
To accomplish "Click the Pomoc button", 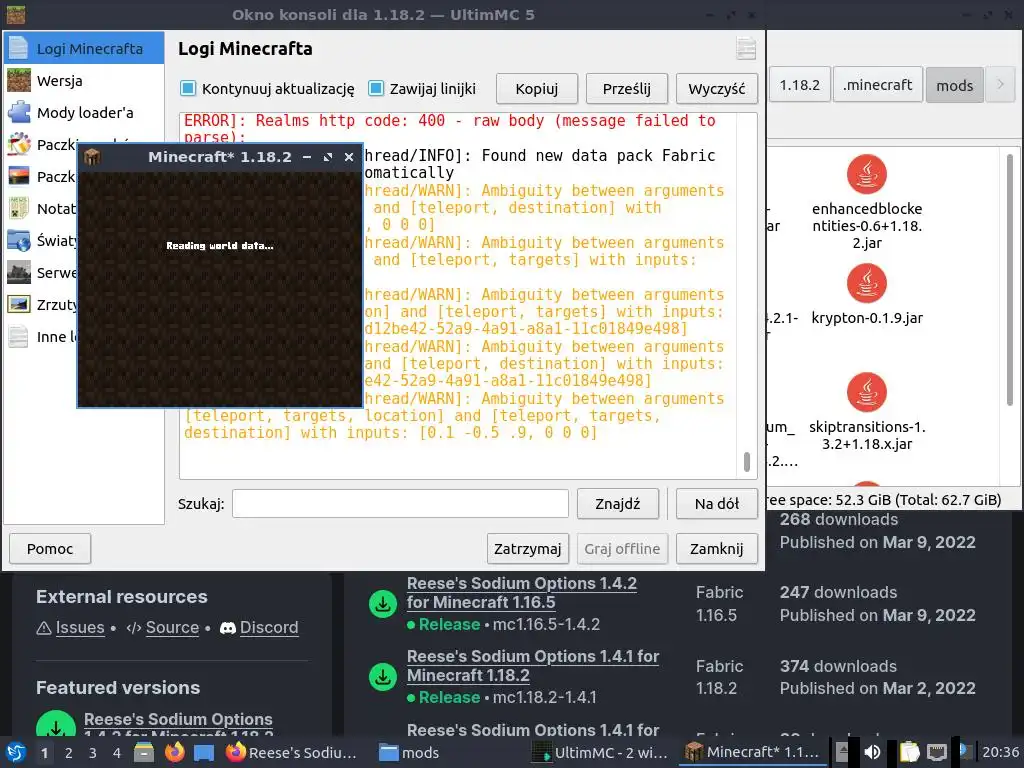I will coord(50,549).
